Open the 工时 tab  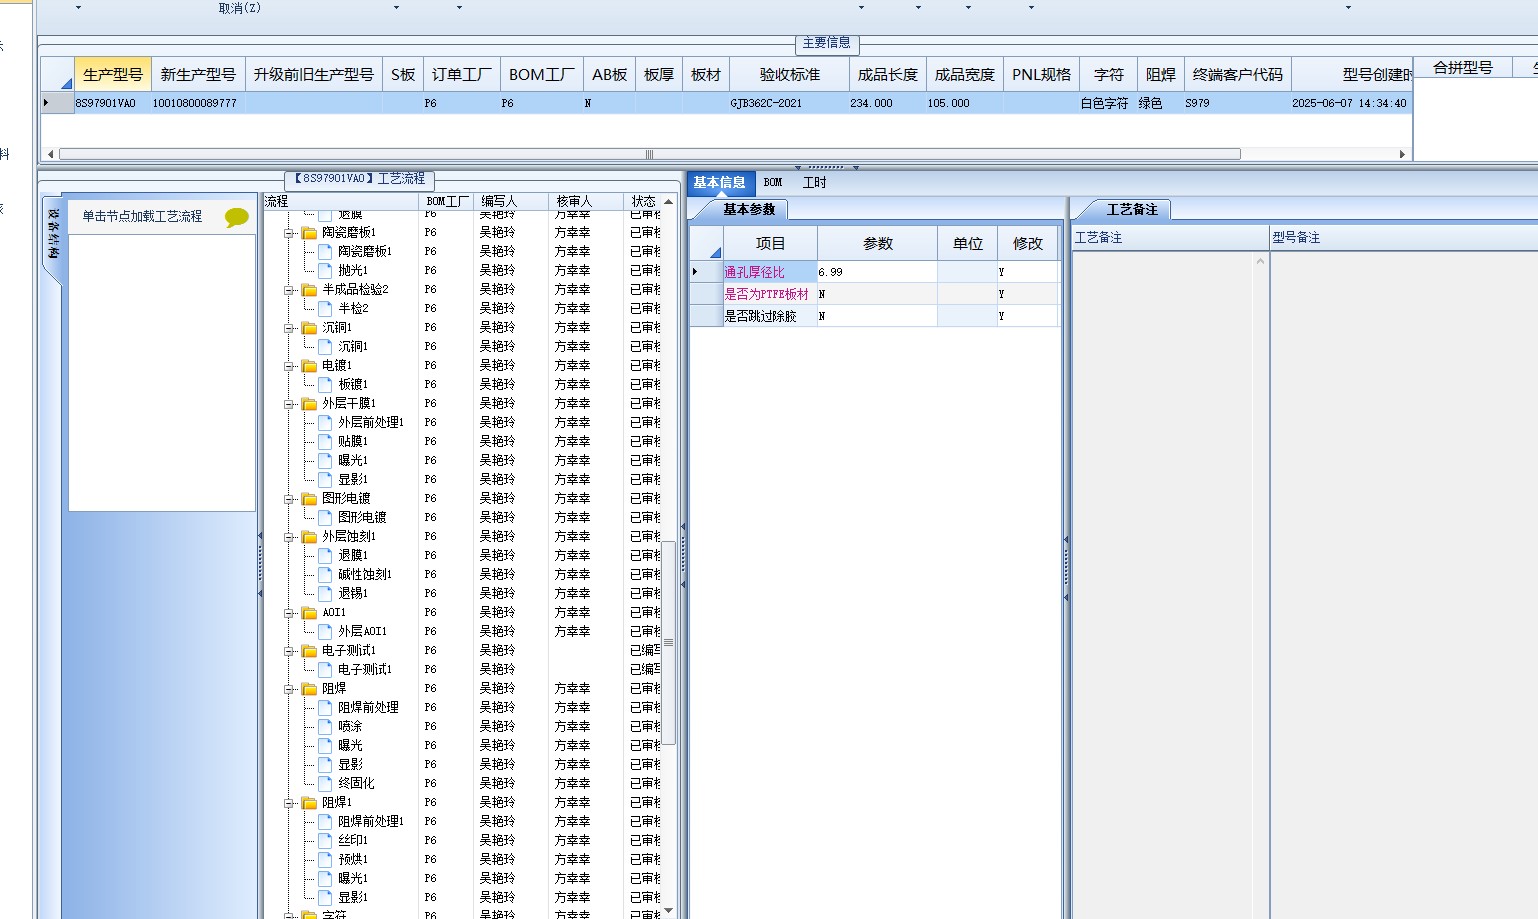coord(815,182)
